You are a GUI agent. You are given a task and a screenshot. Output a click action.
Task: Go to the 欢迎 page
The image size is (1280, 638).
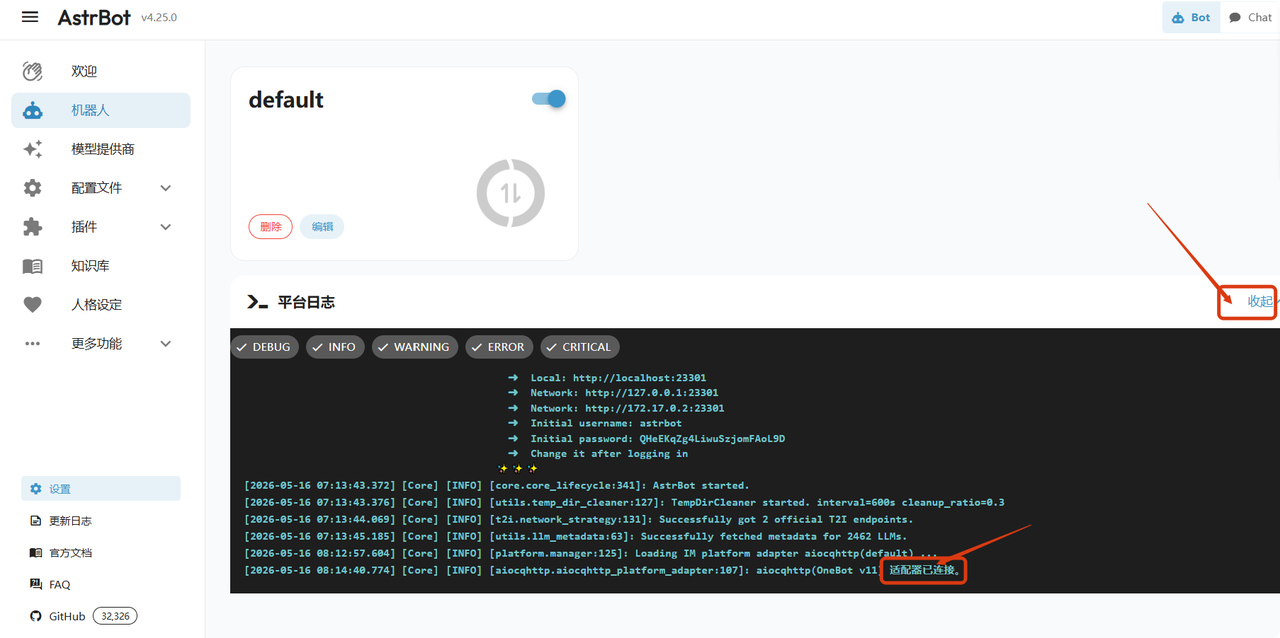(101, 71)
